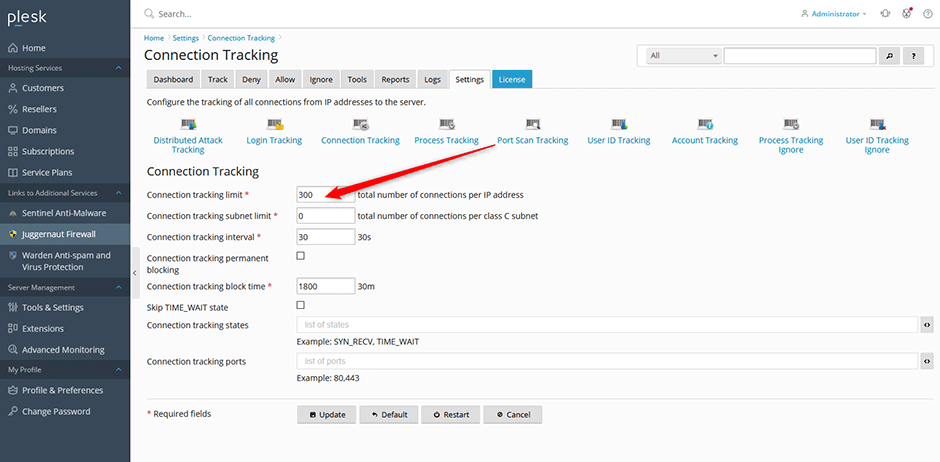Screen dimensions: 940x462
Task: Click the Default button
Action: click(389, 415)
